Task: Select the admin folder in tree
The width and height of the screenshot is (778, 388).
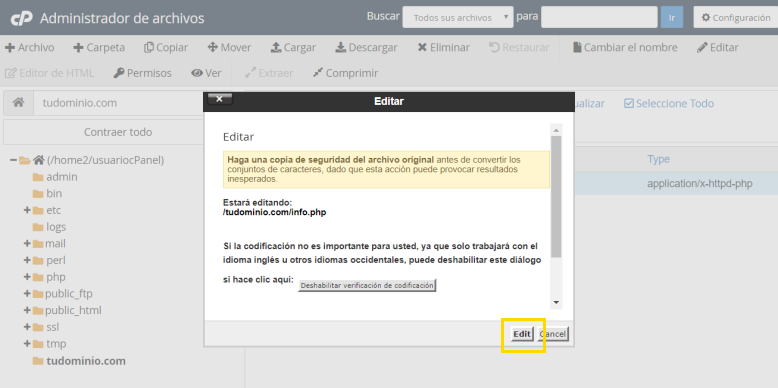Action: 55,177
